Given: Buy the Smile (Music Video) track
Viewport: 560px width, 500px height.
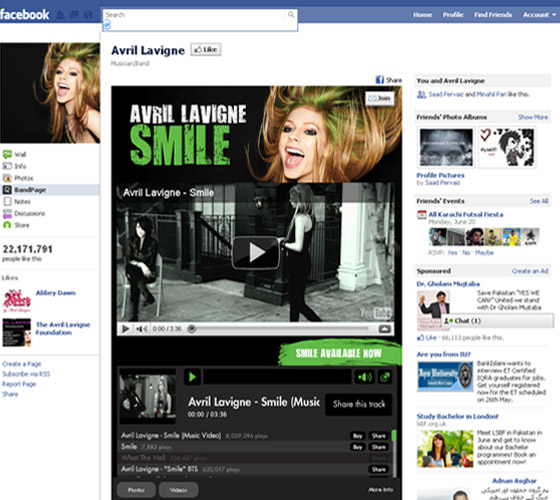Looking at the screenshot, I should tap(358, 436).
